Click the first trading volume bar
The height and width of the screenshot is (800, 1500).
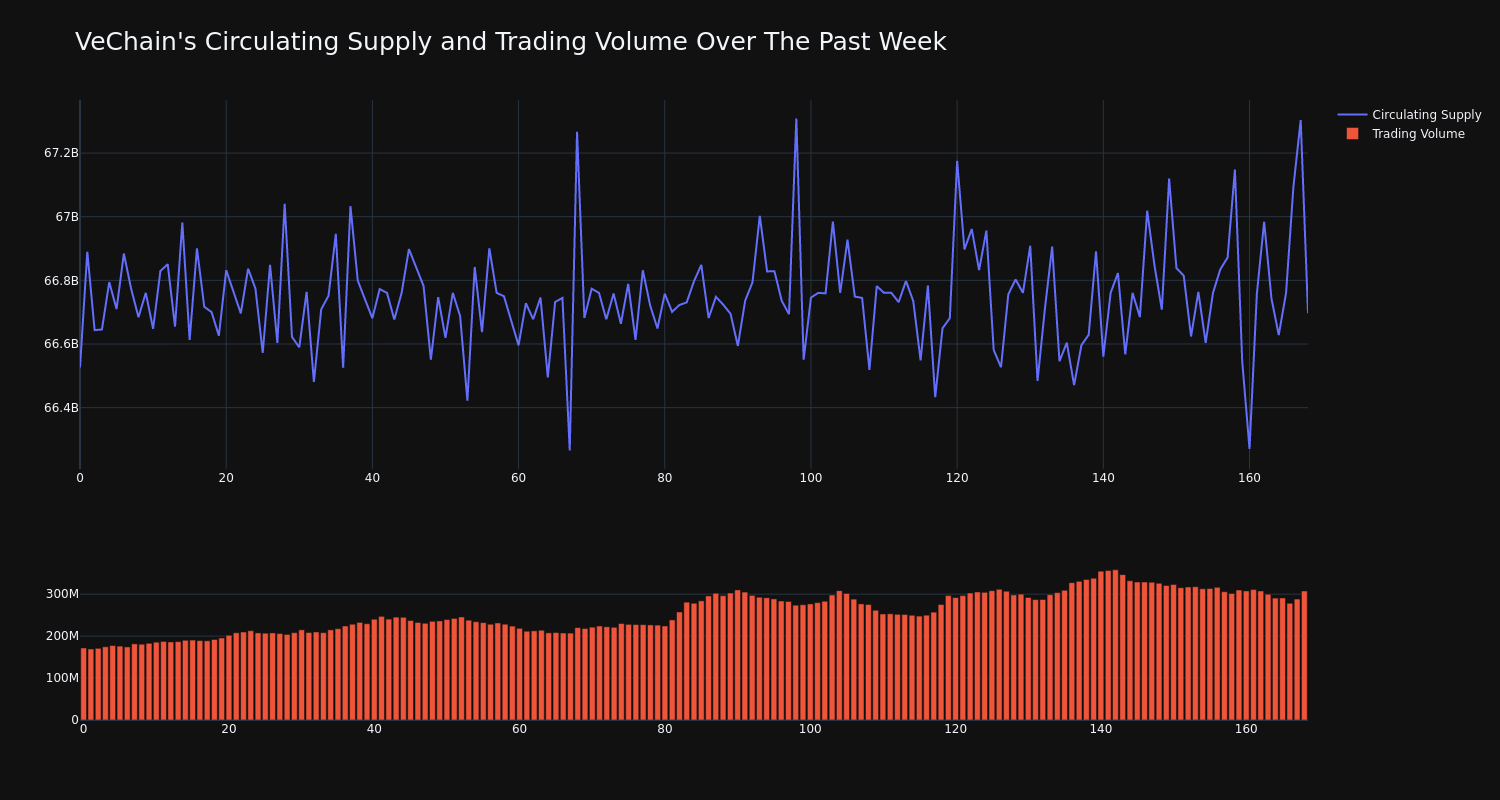tap(83, 684)
